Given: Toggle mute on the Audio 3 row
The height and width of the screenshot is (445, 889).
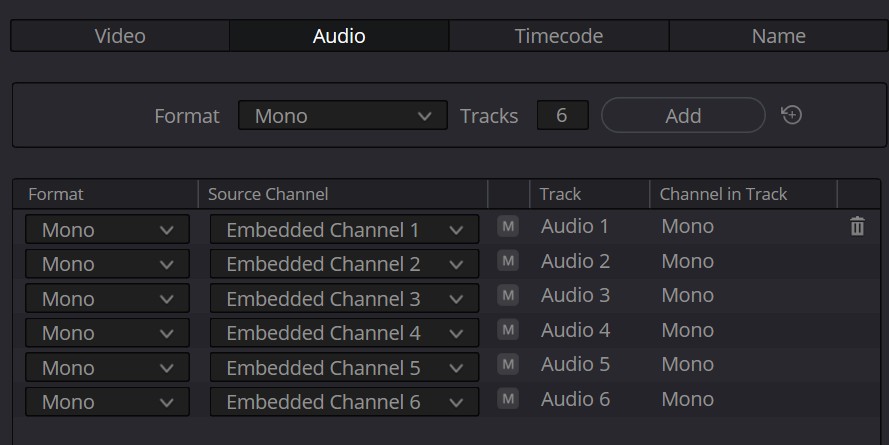Looking at the screenshot, I should [x=508, y=296].
